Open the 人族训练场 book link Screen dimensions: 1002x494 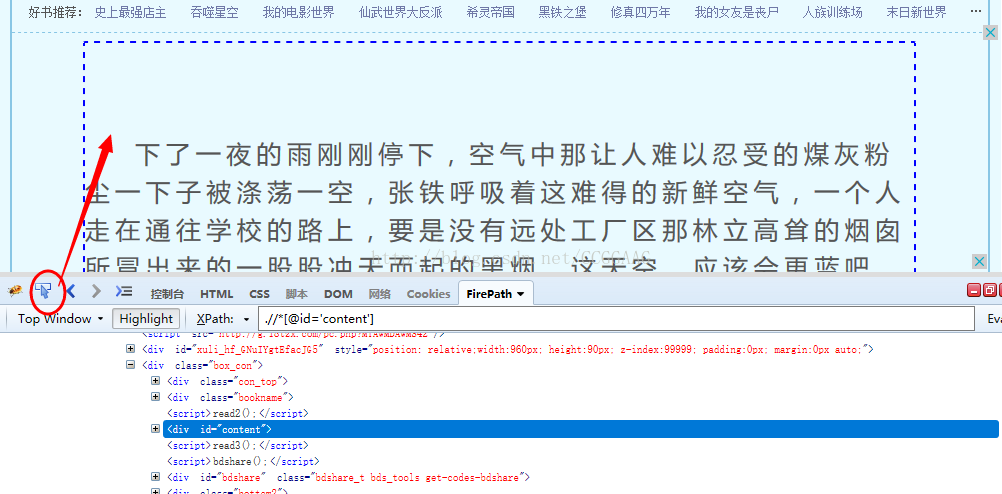(x=832, y=12)
